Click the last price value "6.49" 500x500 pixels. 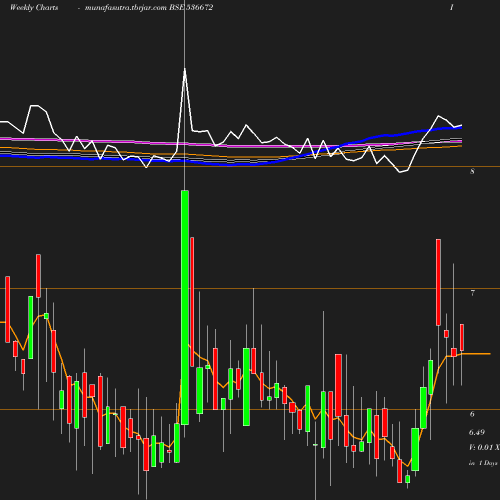click(x=477, y=432)
